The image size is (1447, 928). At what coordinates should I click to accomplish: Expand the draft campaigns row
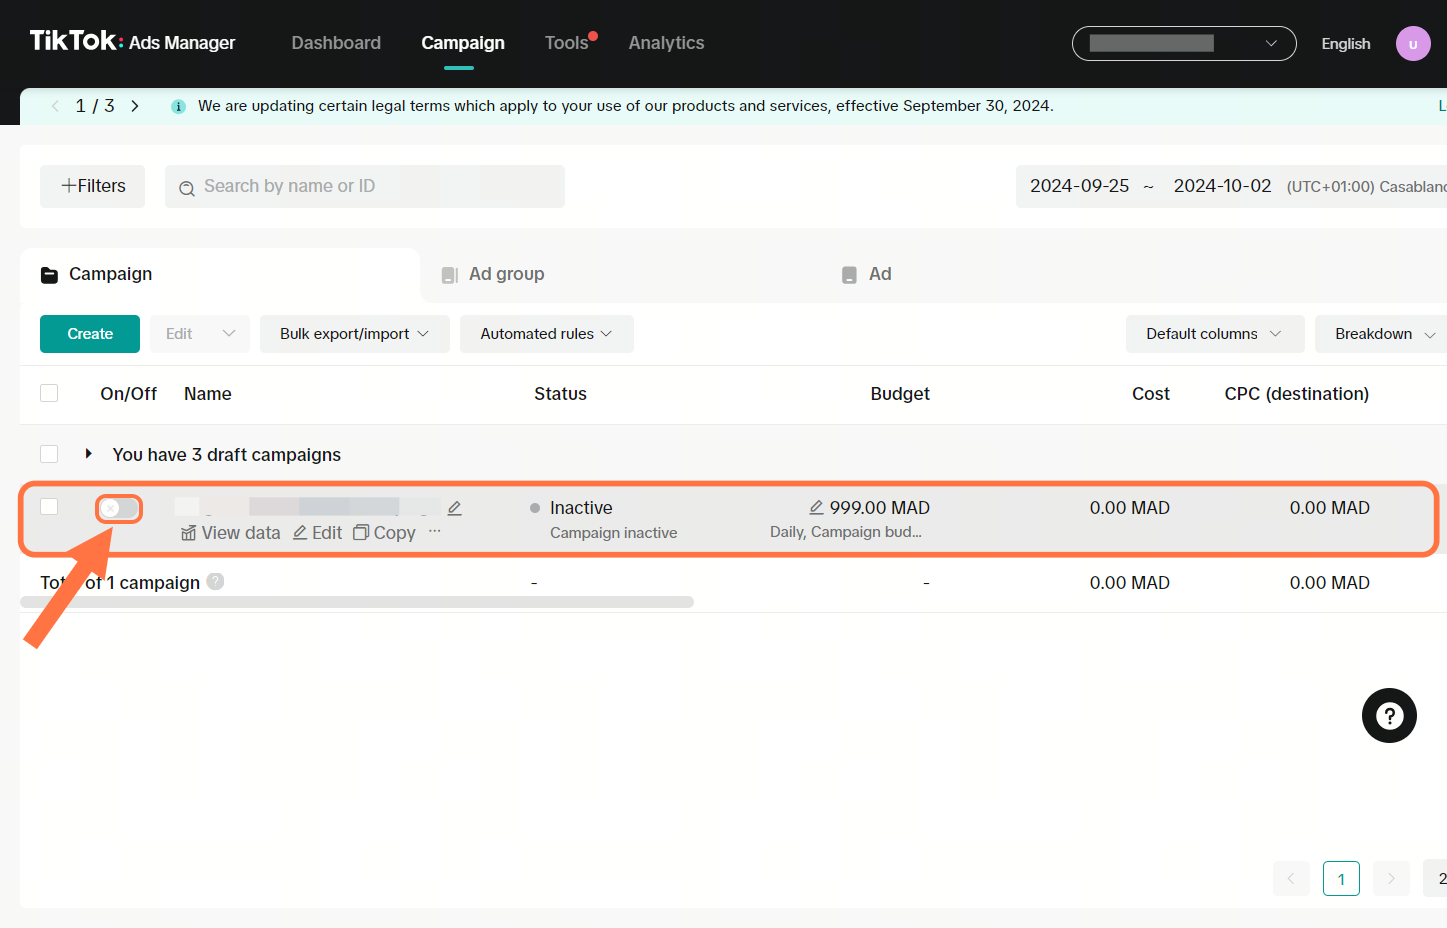(x=88, y=454)
